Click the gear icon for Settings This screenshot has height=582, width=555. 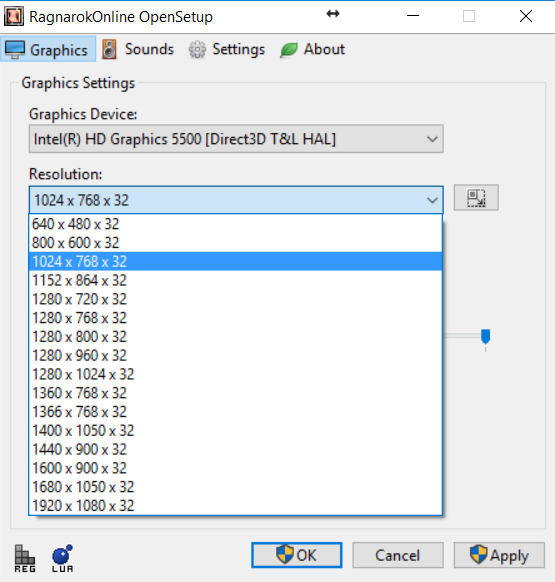(197, 49)
